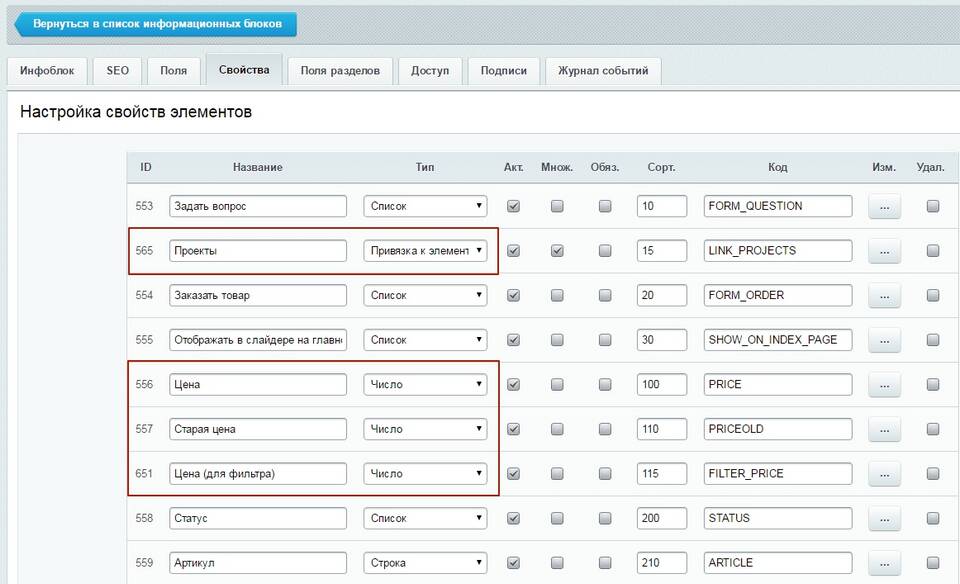Click the Задать вопрос name field
960x584 pixels.
(x=258, y=206)
